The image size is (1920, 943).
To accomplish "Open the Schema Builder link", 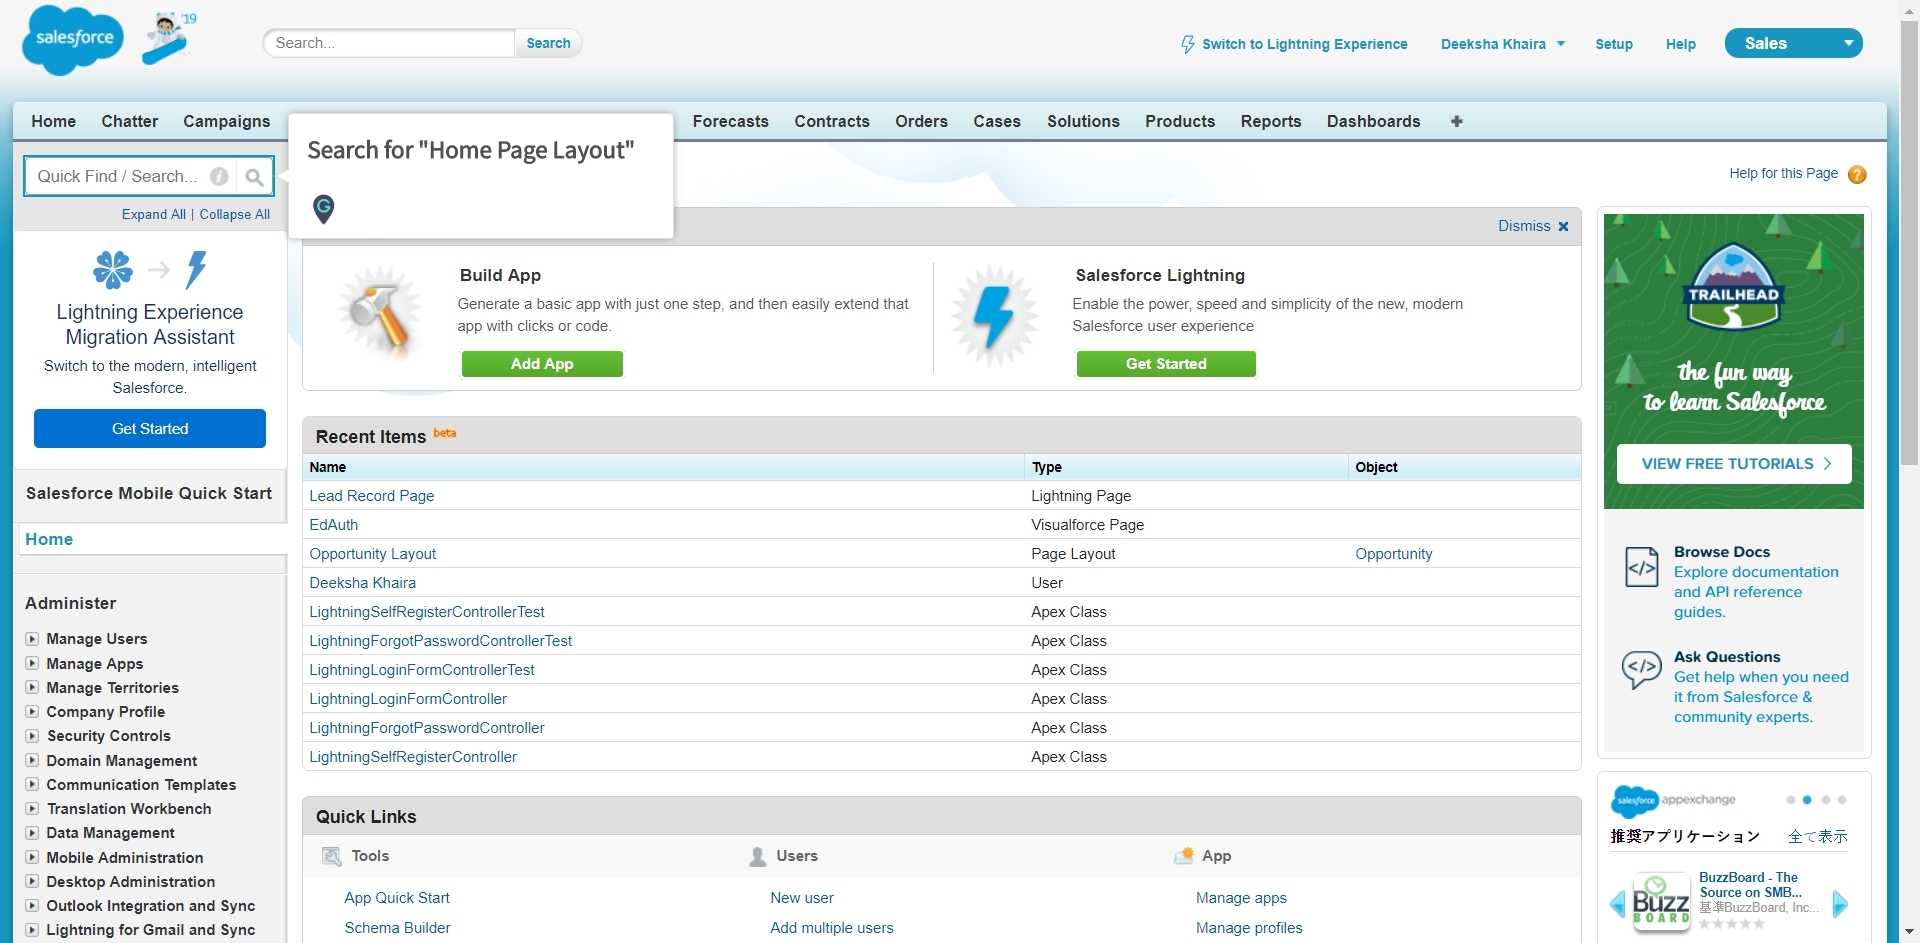I will [x=398, y=928].
